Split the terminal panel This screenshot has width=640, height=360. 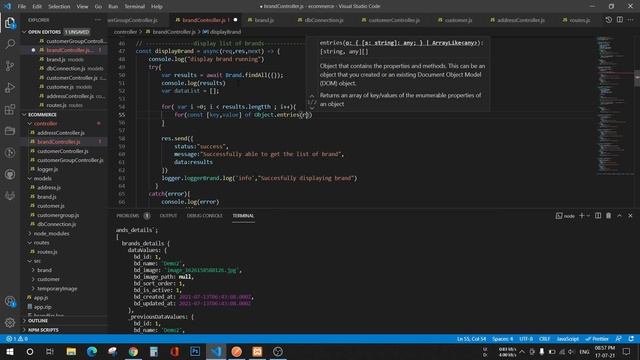pyautogui.click(x=598, y=216)
